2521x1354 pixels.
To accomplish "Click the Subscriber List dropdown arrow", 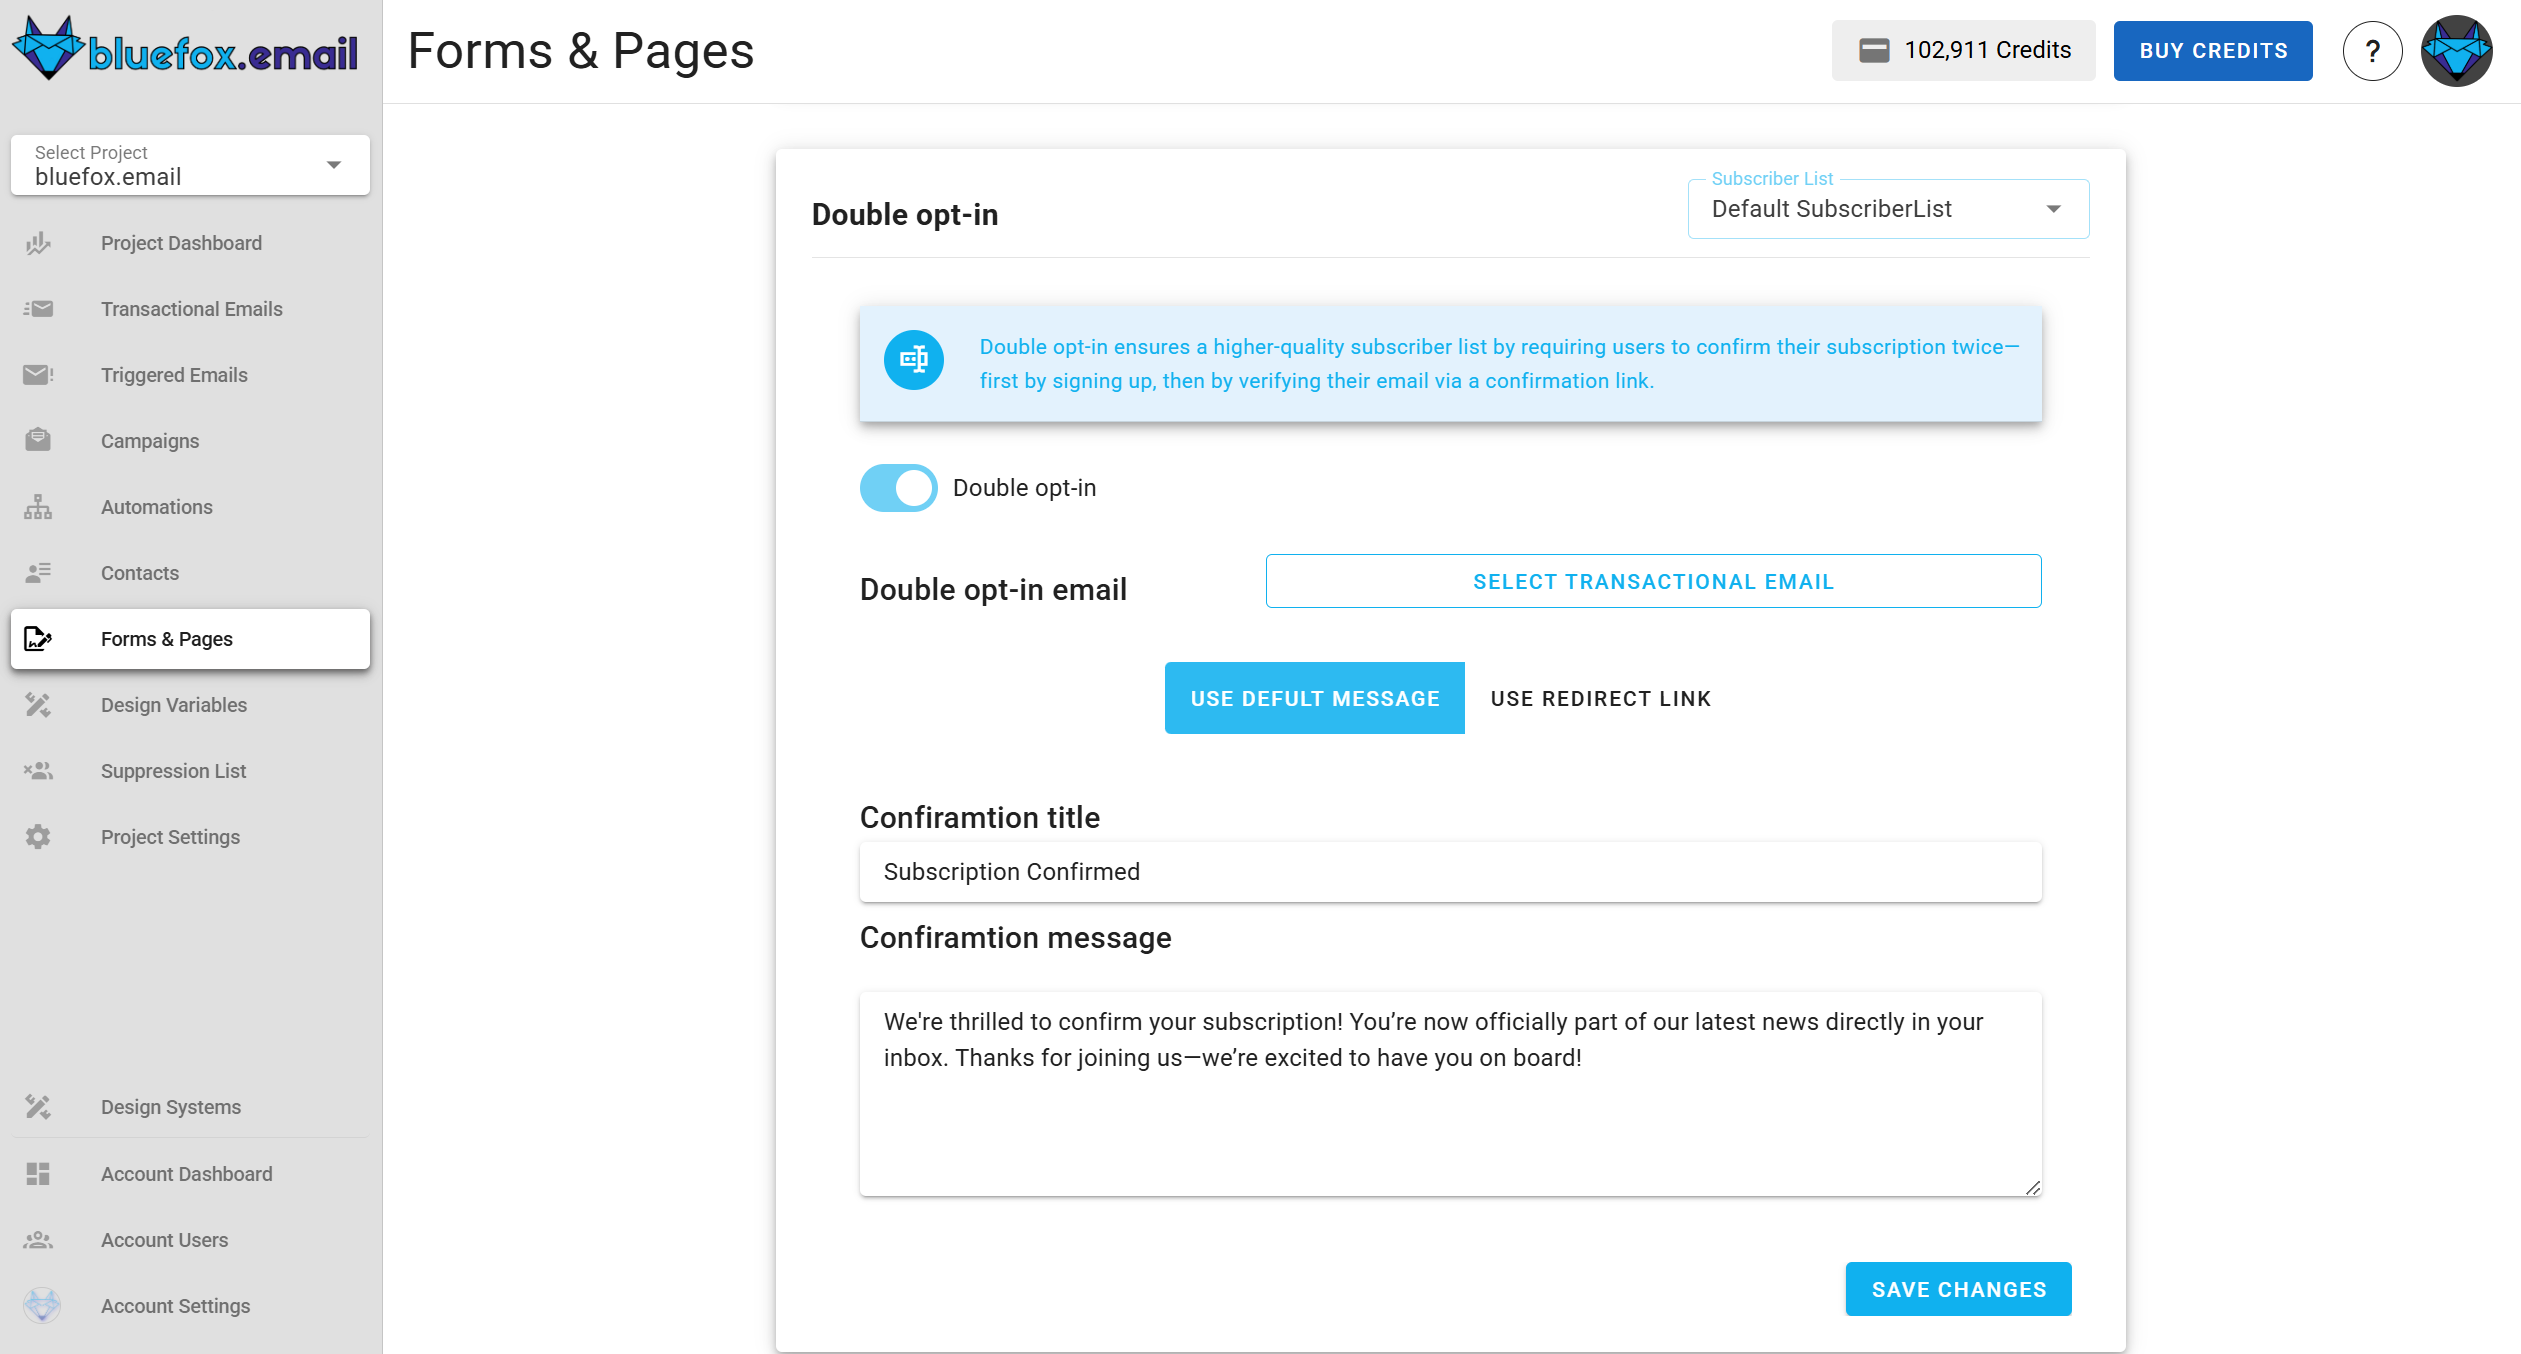I will pos(2053,209).
